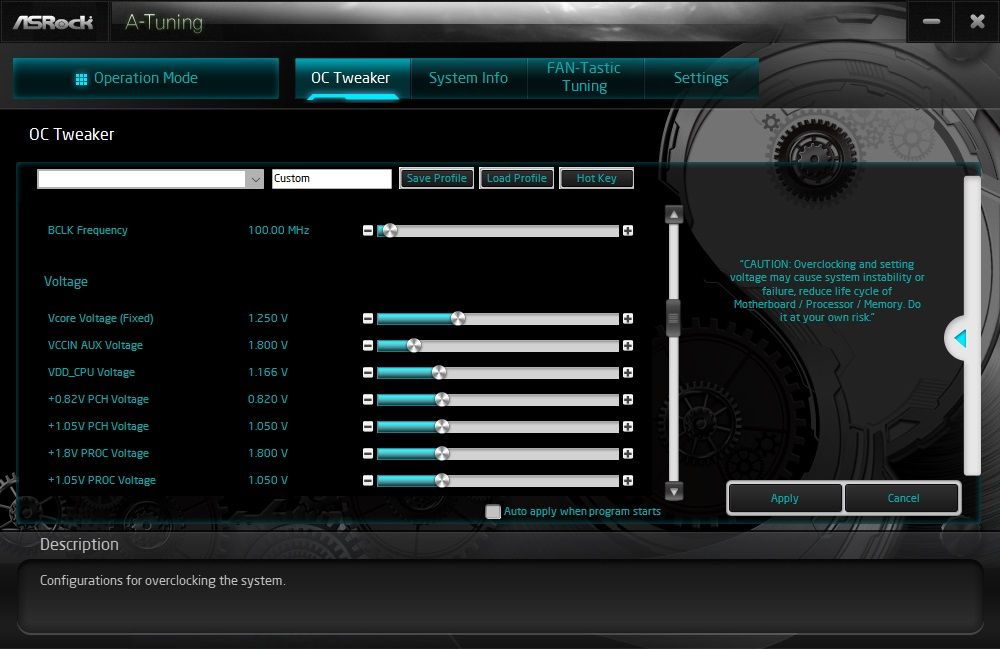Image resolution: width=1000 pixels, height=649 pixels.
Task: Minimize the A-Tuning window
Action: 931,22
